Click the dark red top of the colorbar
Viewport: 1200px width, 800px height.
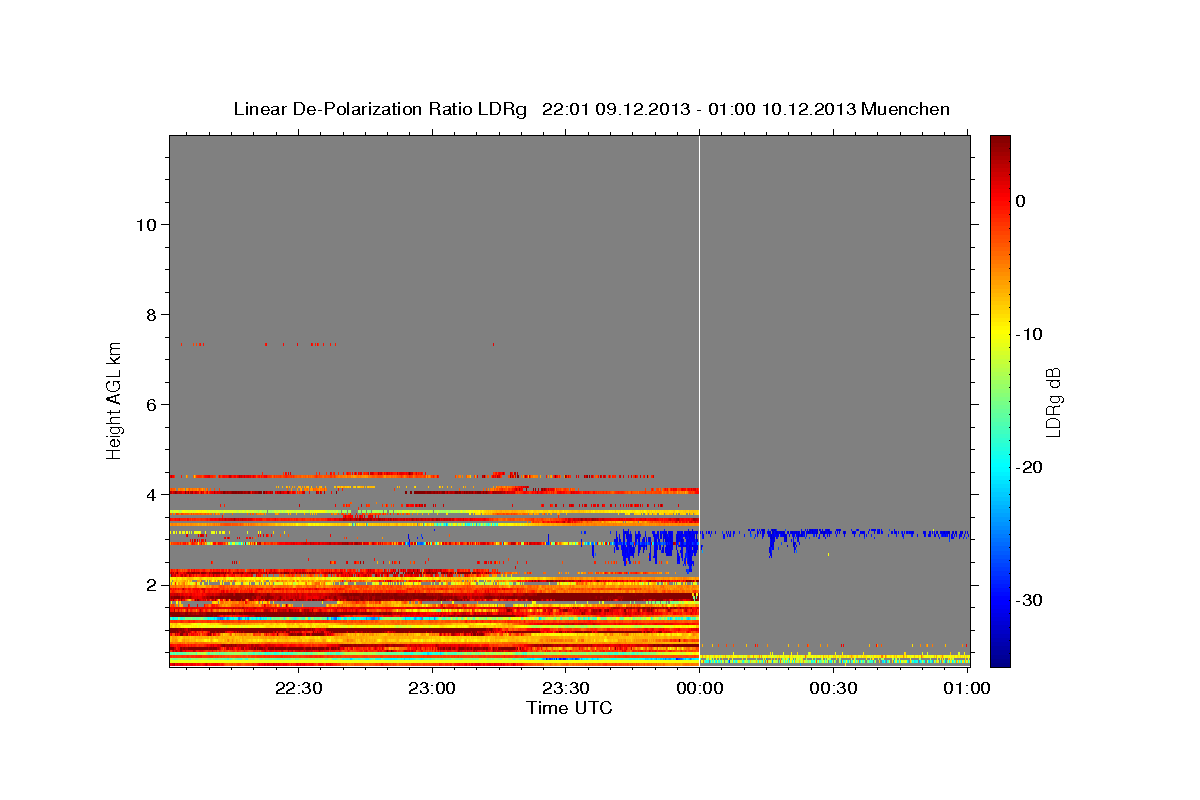point(1000,145)
